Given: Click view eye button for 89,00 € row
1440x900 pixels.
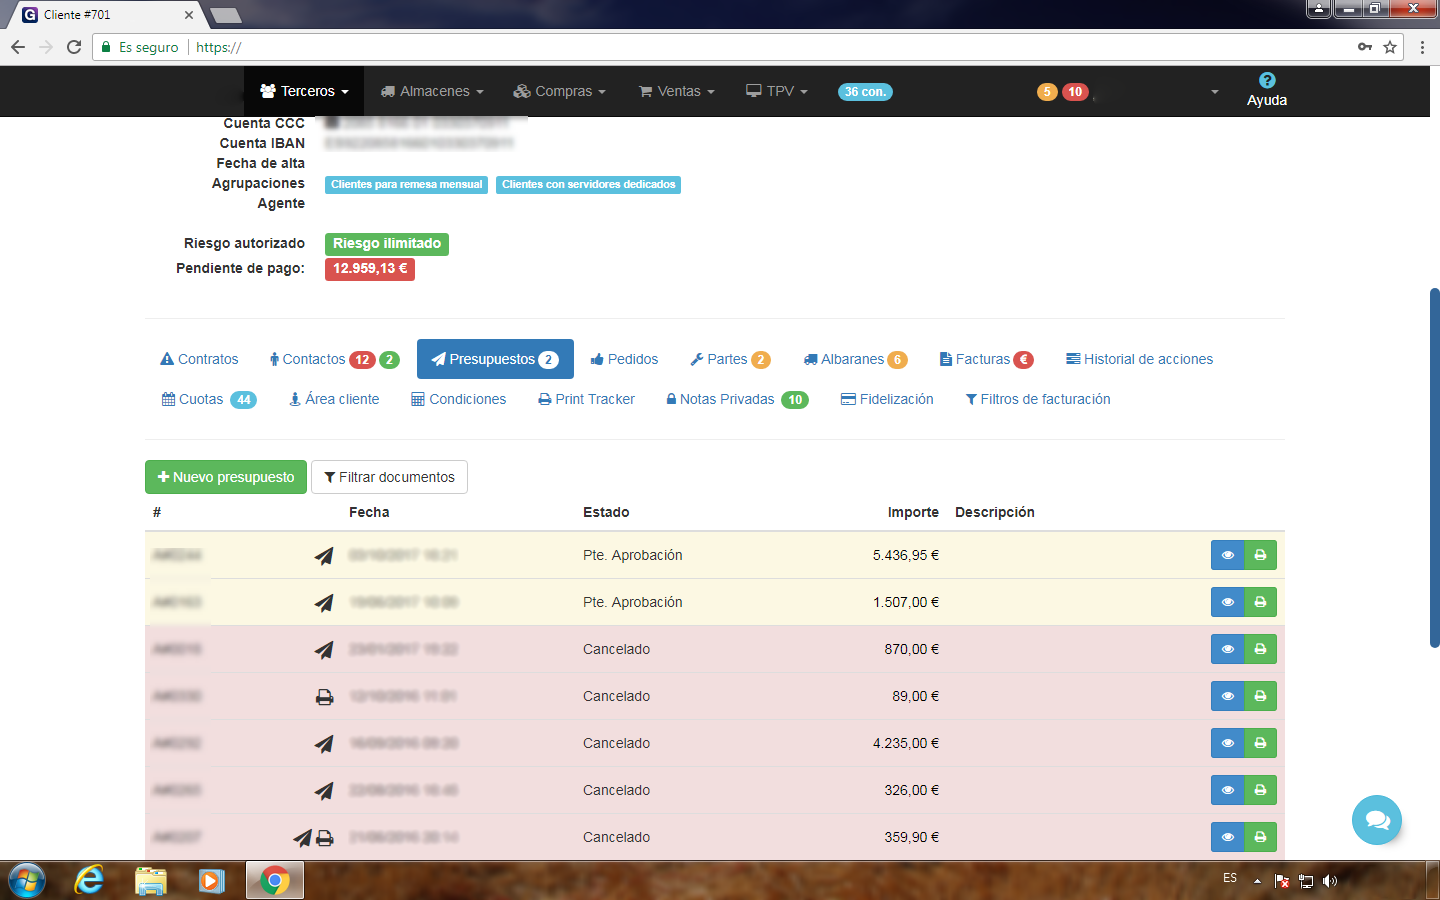Looking at the screenshot, I should (x=1227, y=696).
